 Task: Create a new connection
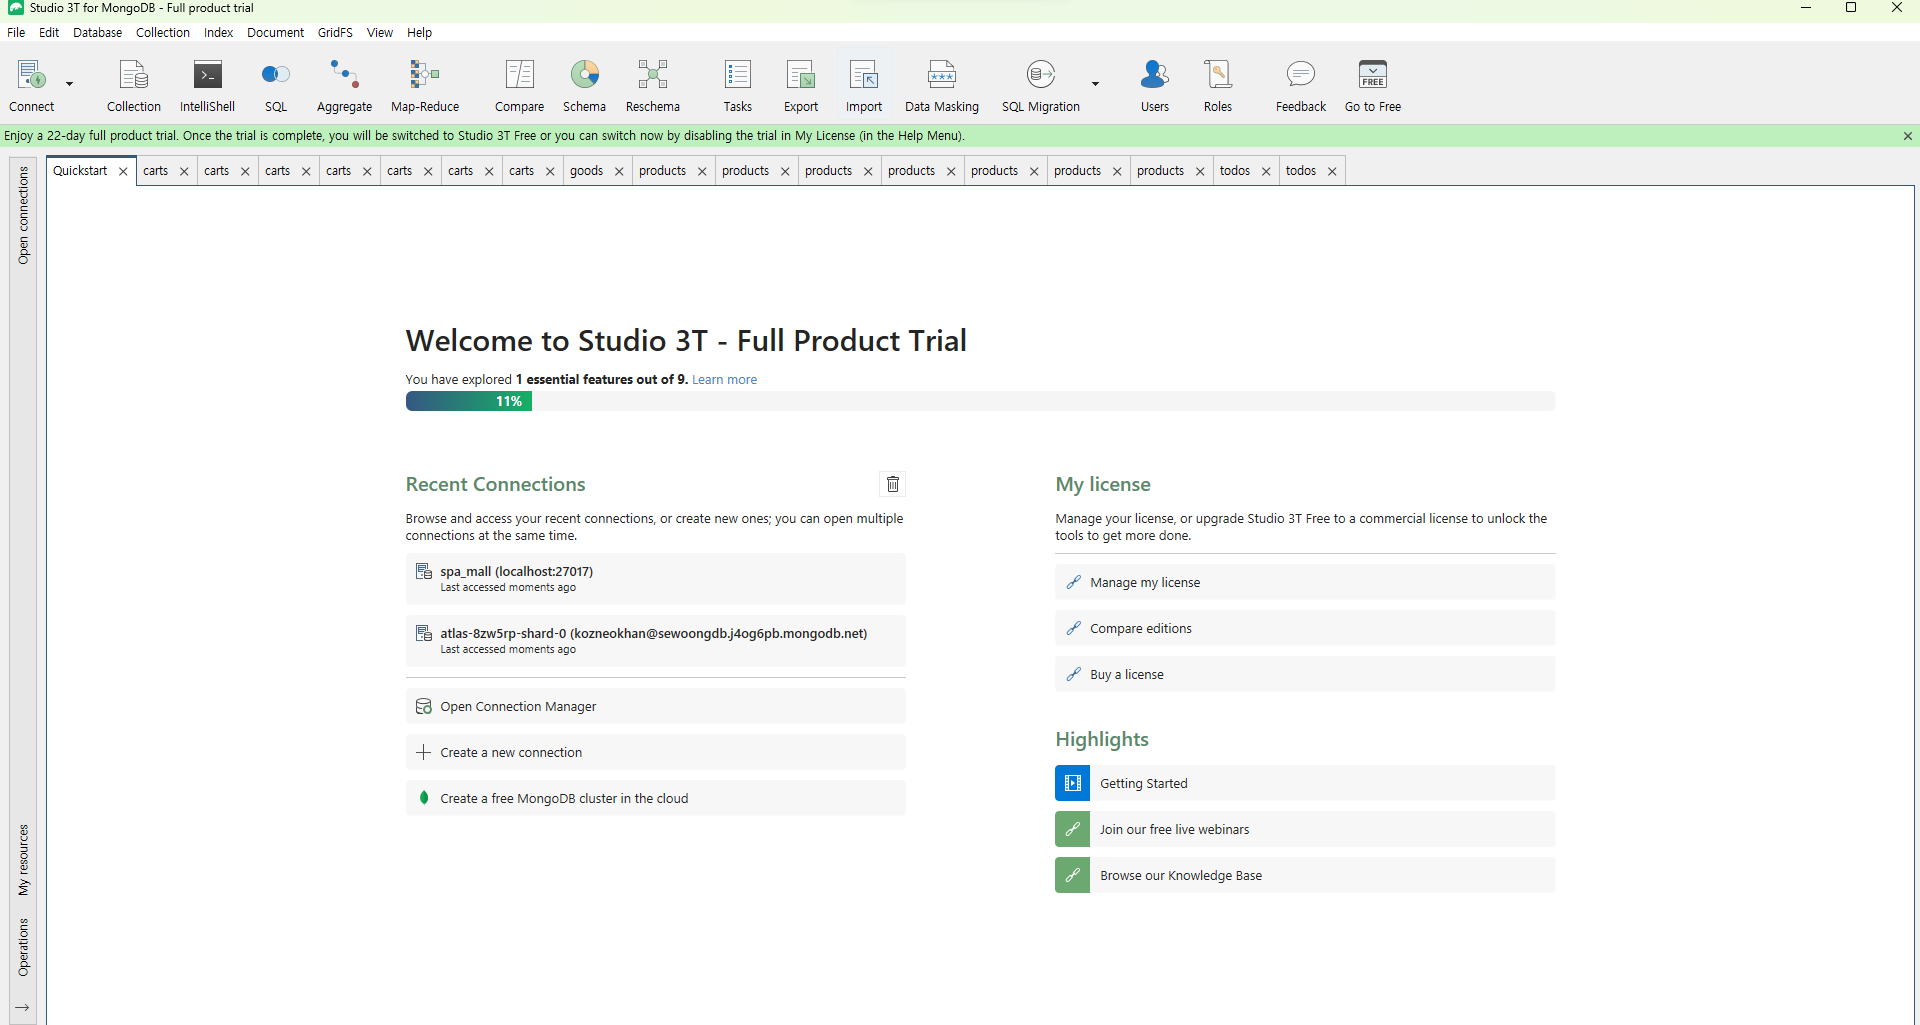point(655,752)
